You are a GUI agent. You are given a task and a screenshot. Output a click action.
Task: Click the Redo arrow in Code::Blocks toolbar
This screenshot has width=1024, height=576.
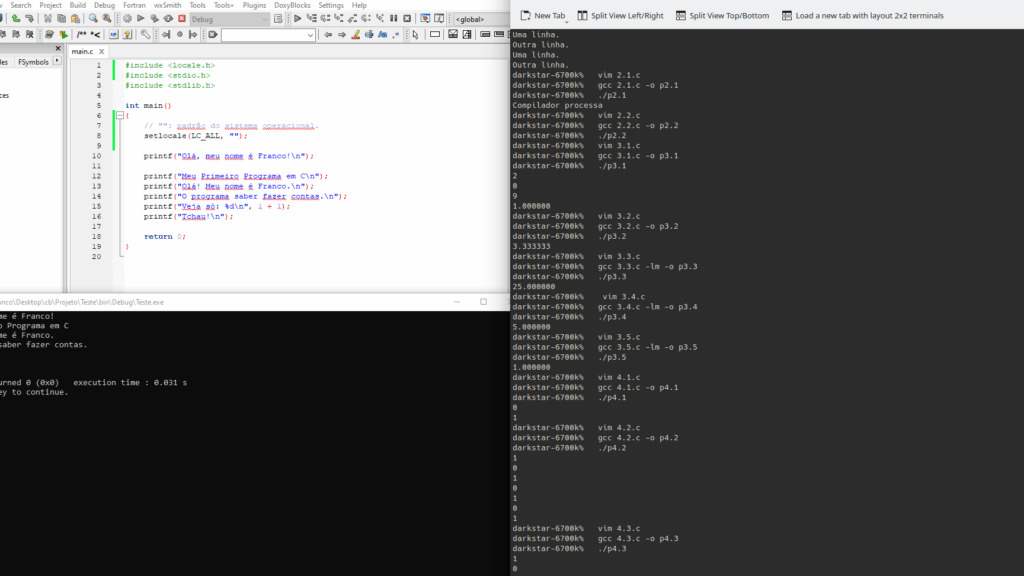coord(29,19)
